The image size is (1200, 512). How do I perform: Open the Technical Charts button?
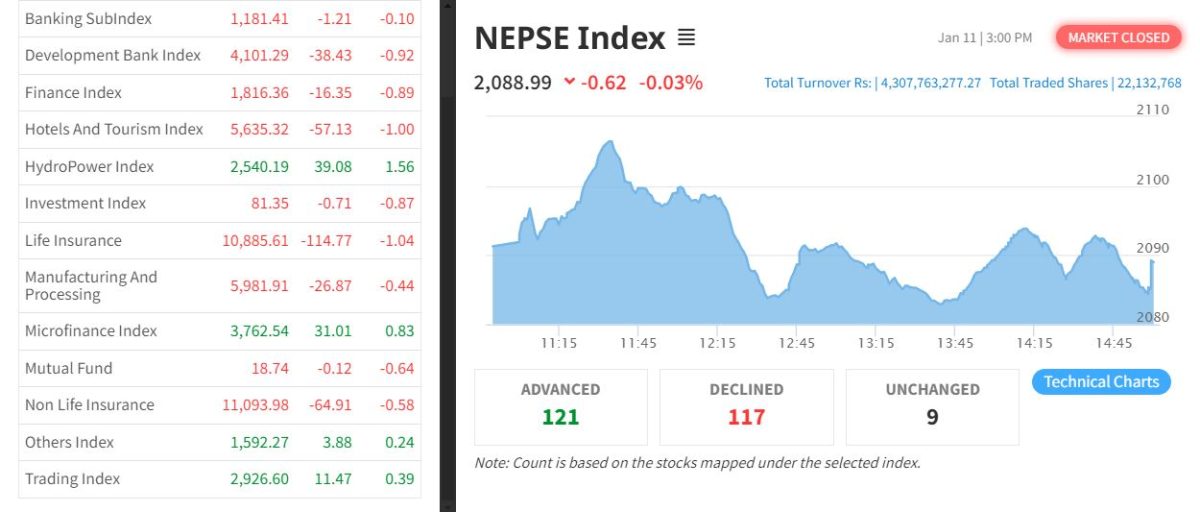1100,382
